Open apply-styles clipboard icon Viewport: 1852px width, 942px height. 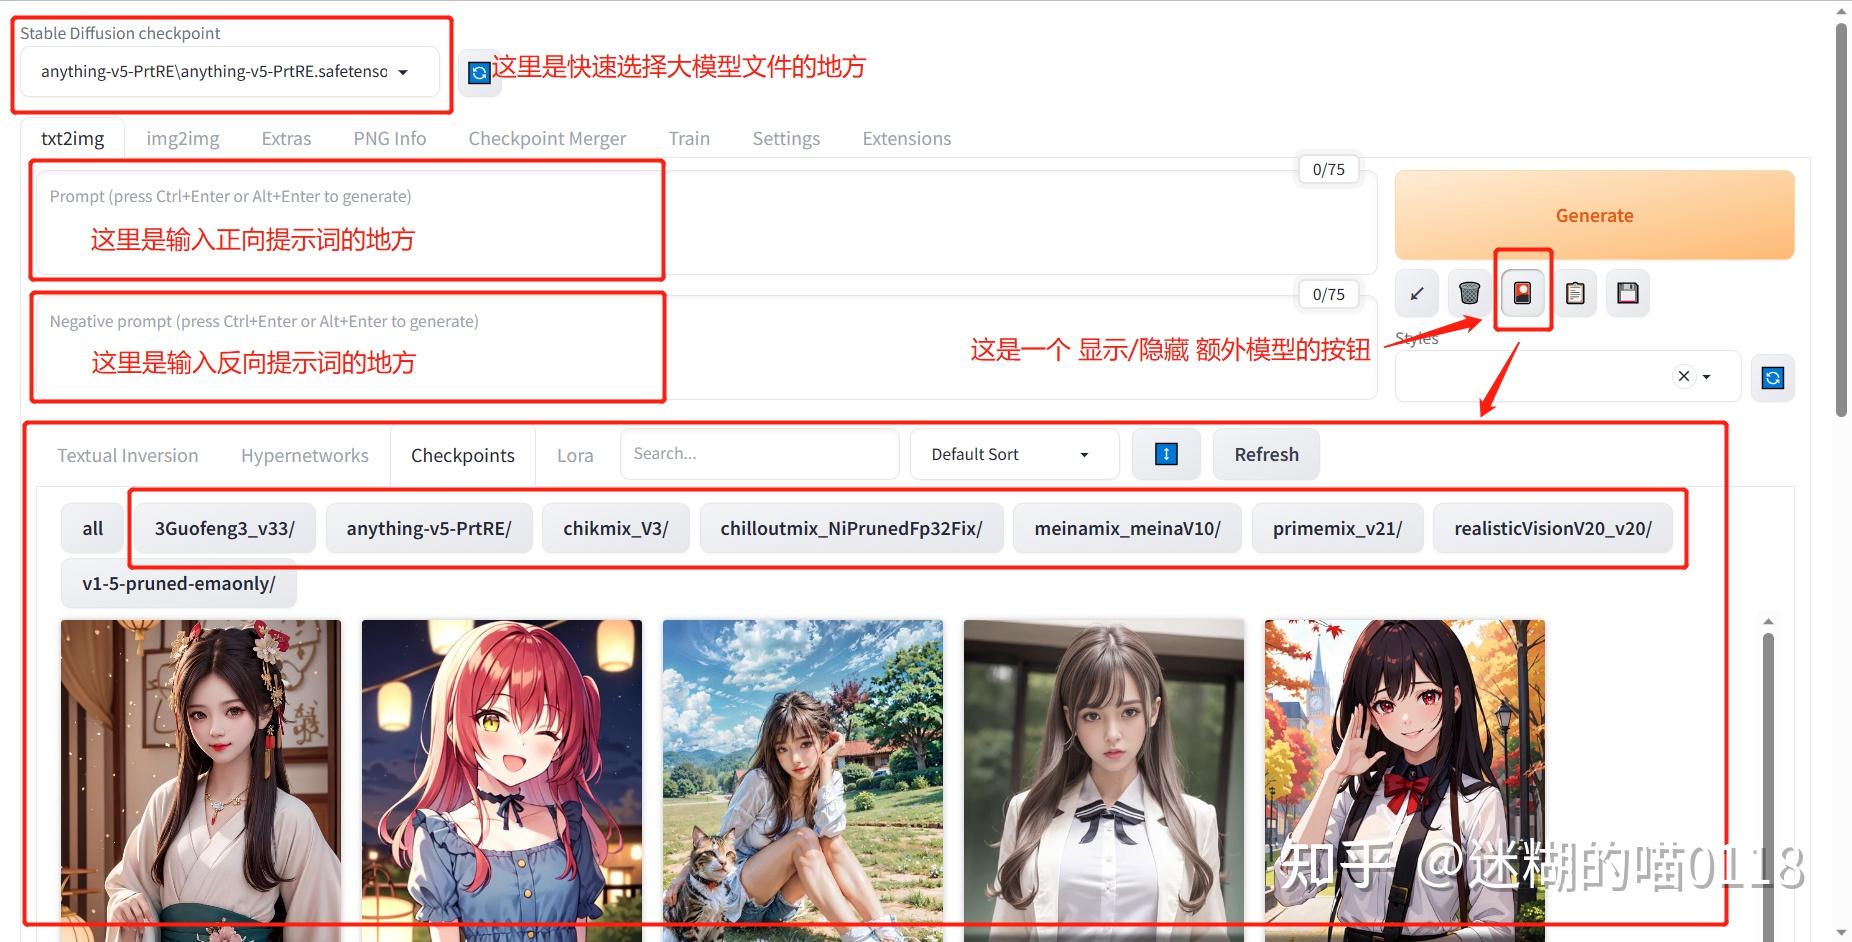[x=1575, y=293]
